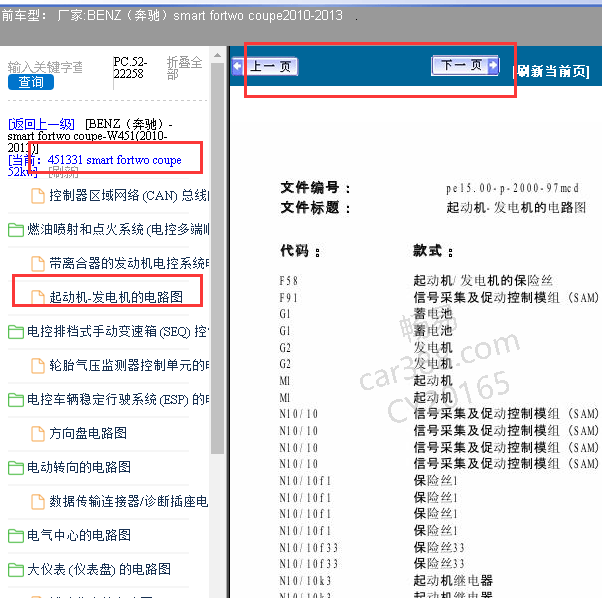Click file number pe15.00-p-2000-97mcd
Image resolution: width=602 pixels, height=598 pixels.
[512, 188]
